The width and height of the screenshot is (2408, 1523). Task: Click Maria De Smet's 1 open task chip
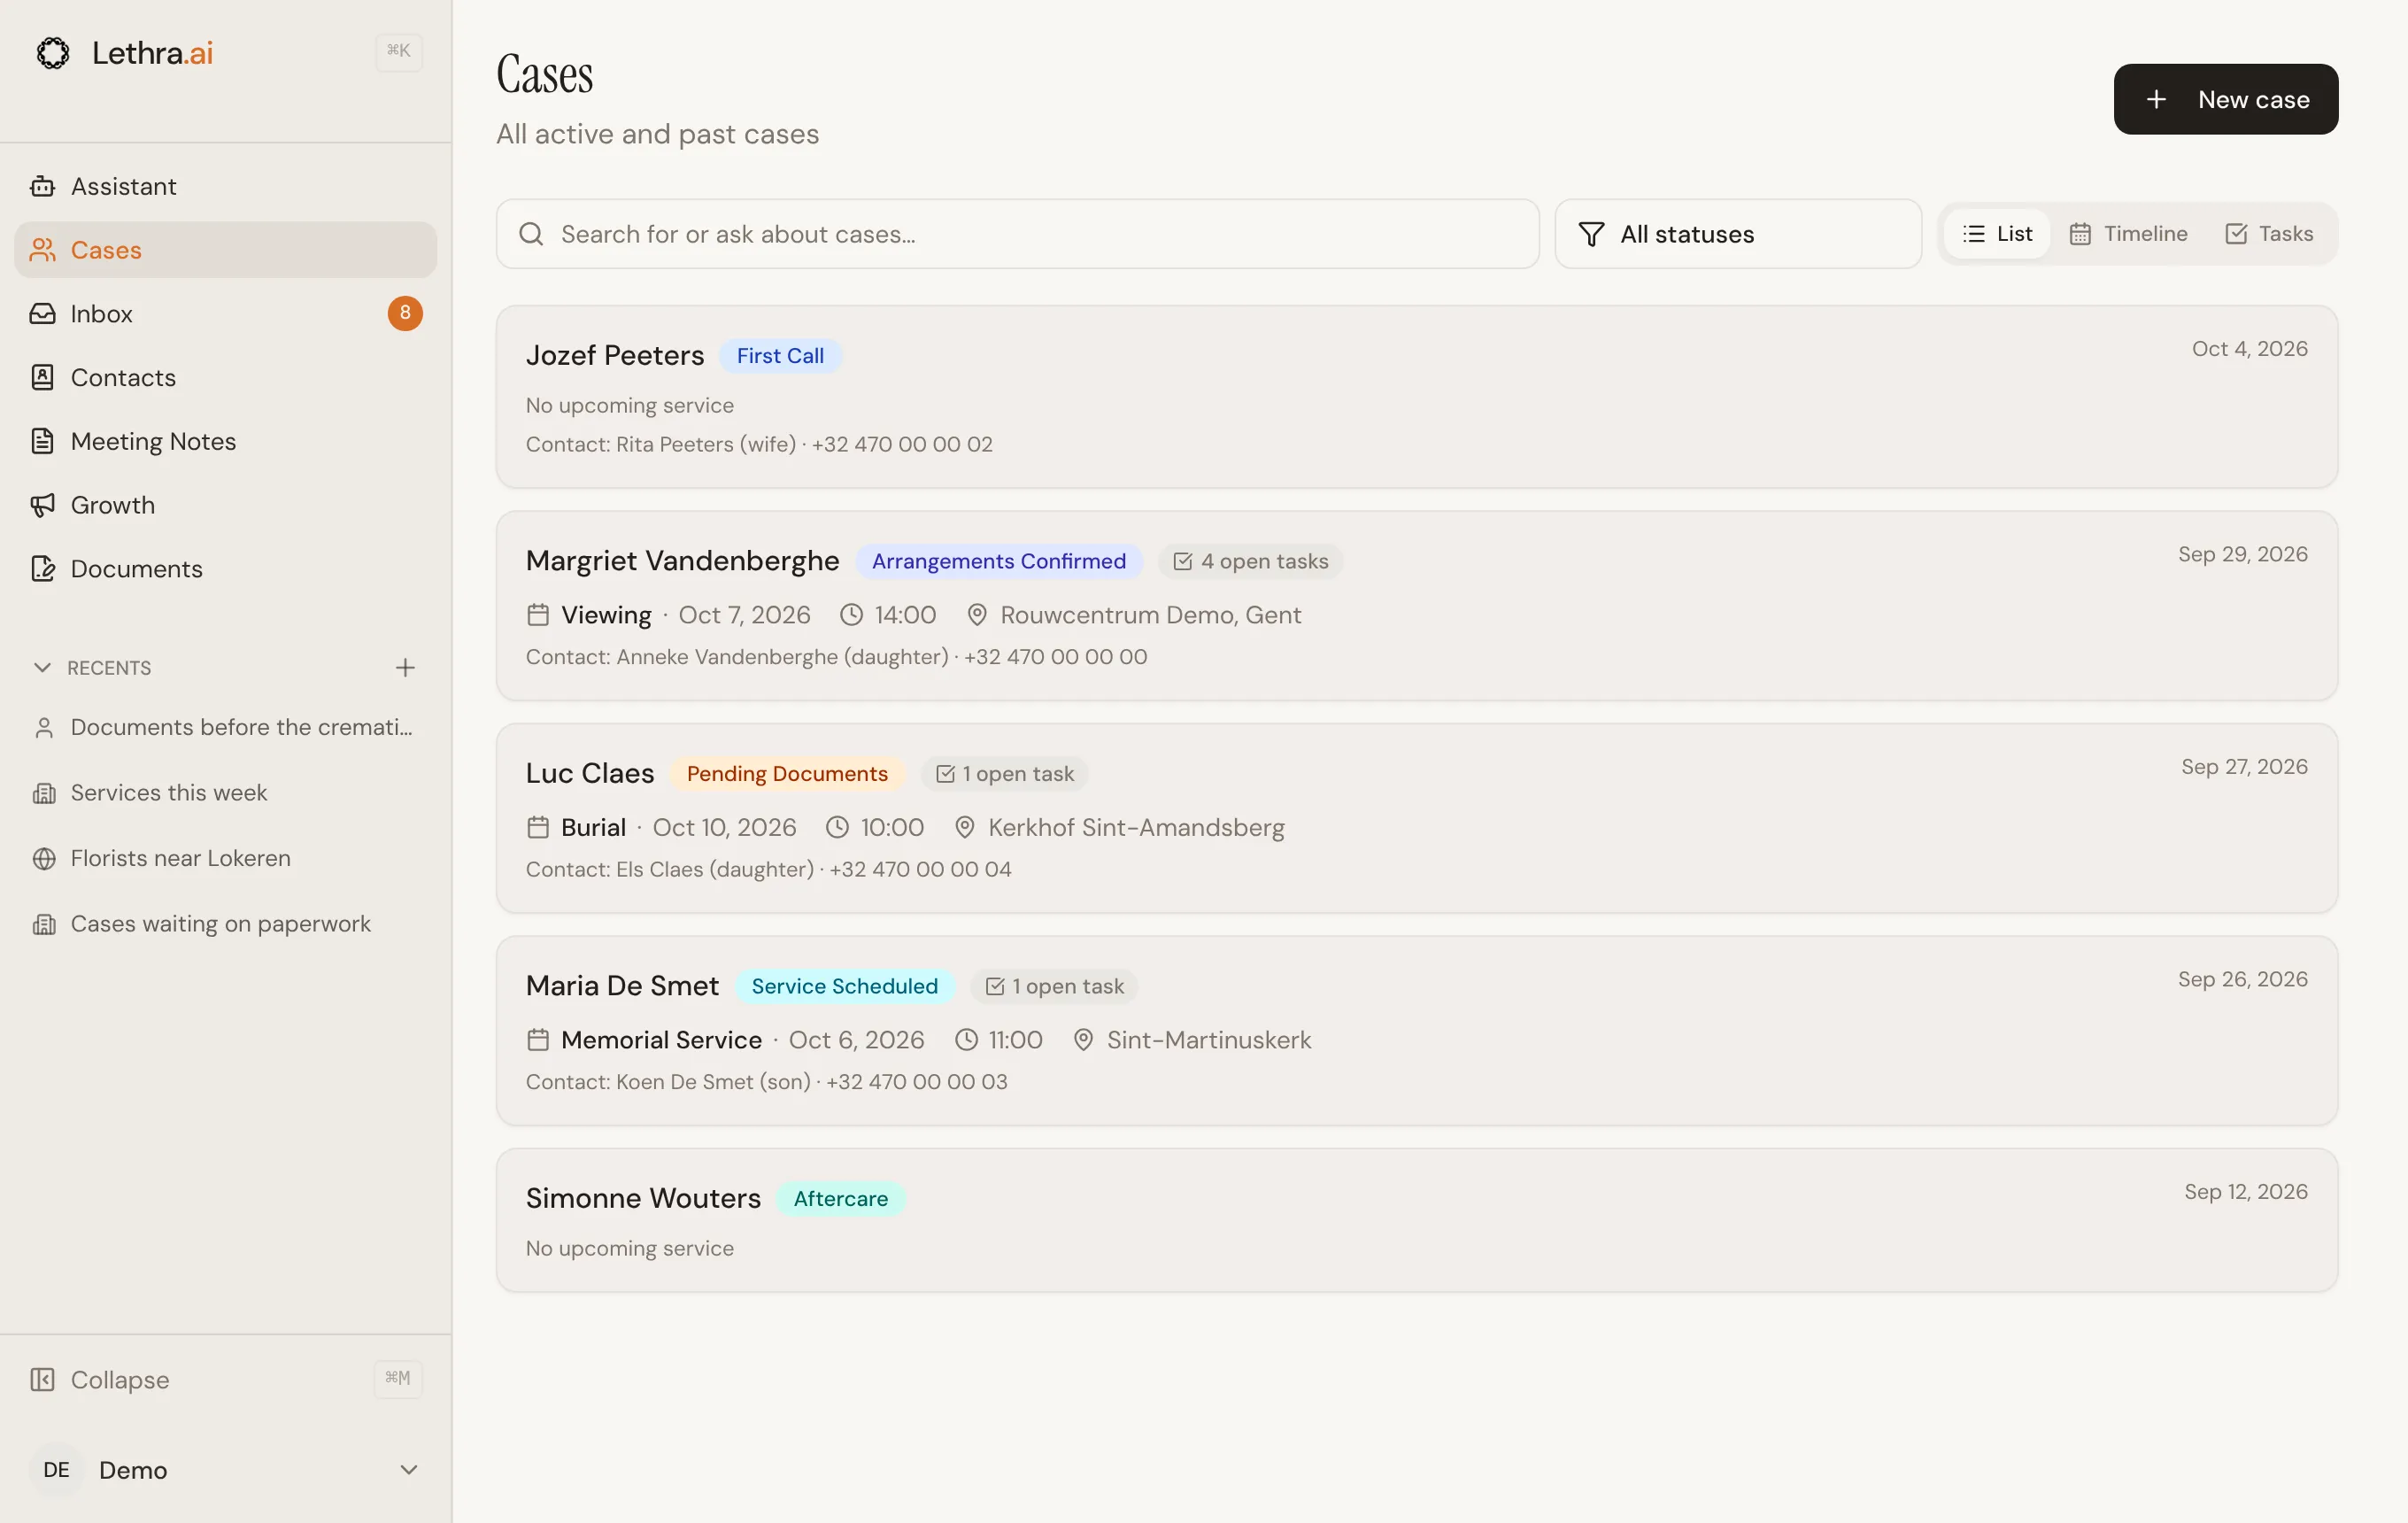pyautogui.click(x=1054, y=986)
